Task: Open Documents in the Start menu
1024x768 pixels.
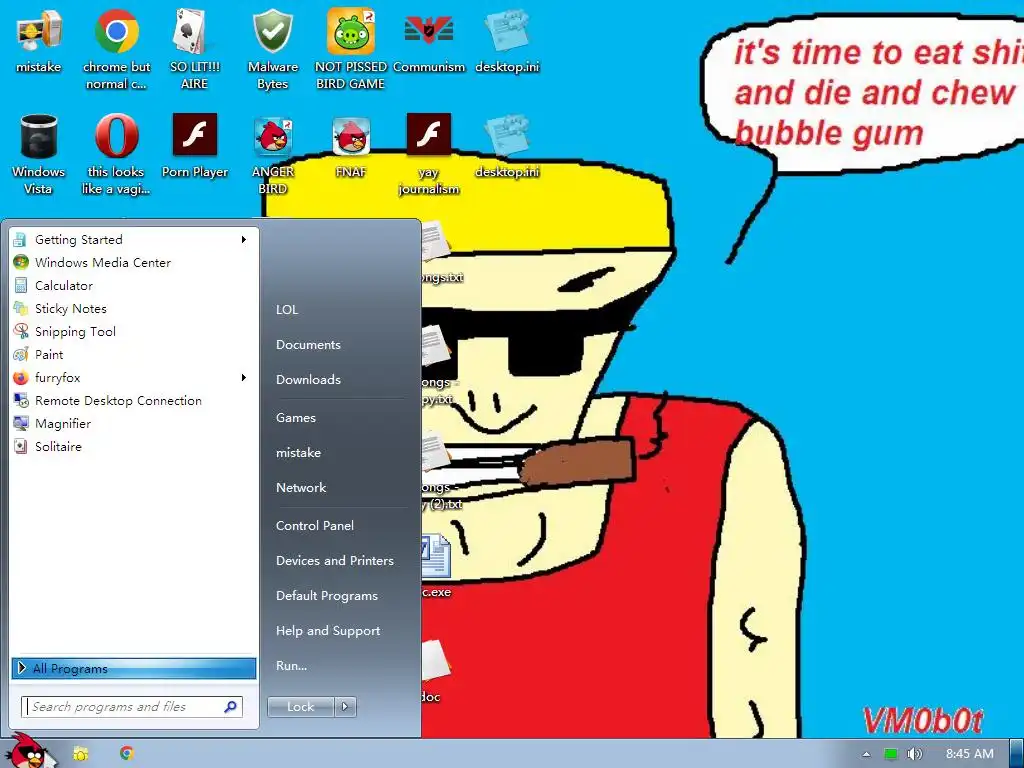Action: 308,345
